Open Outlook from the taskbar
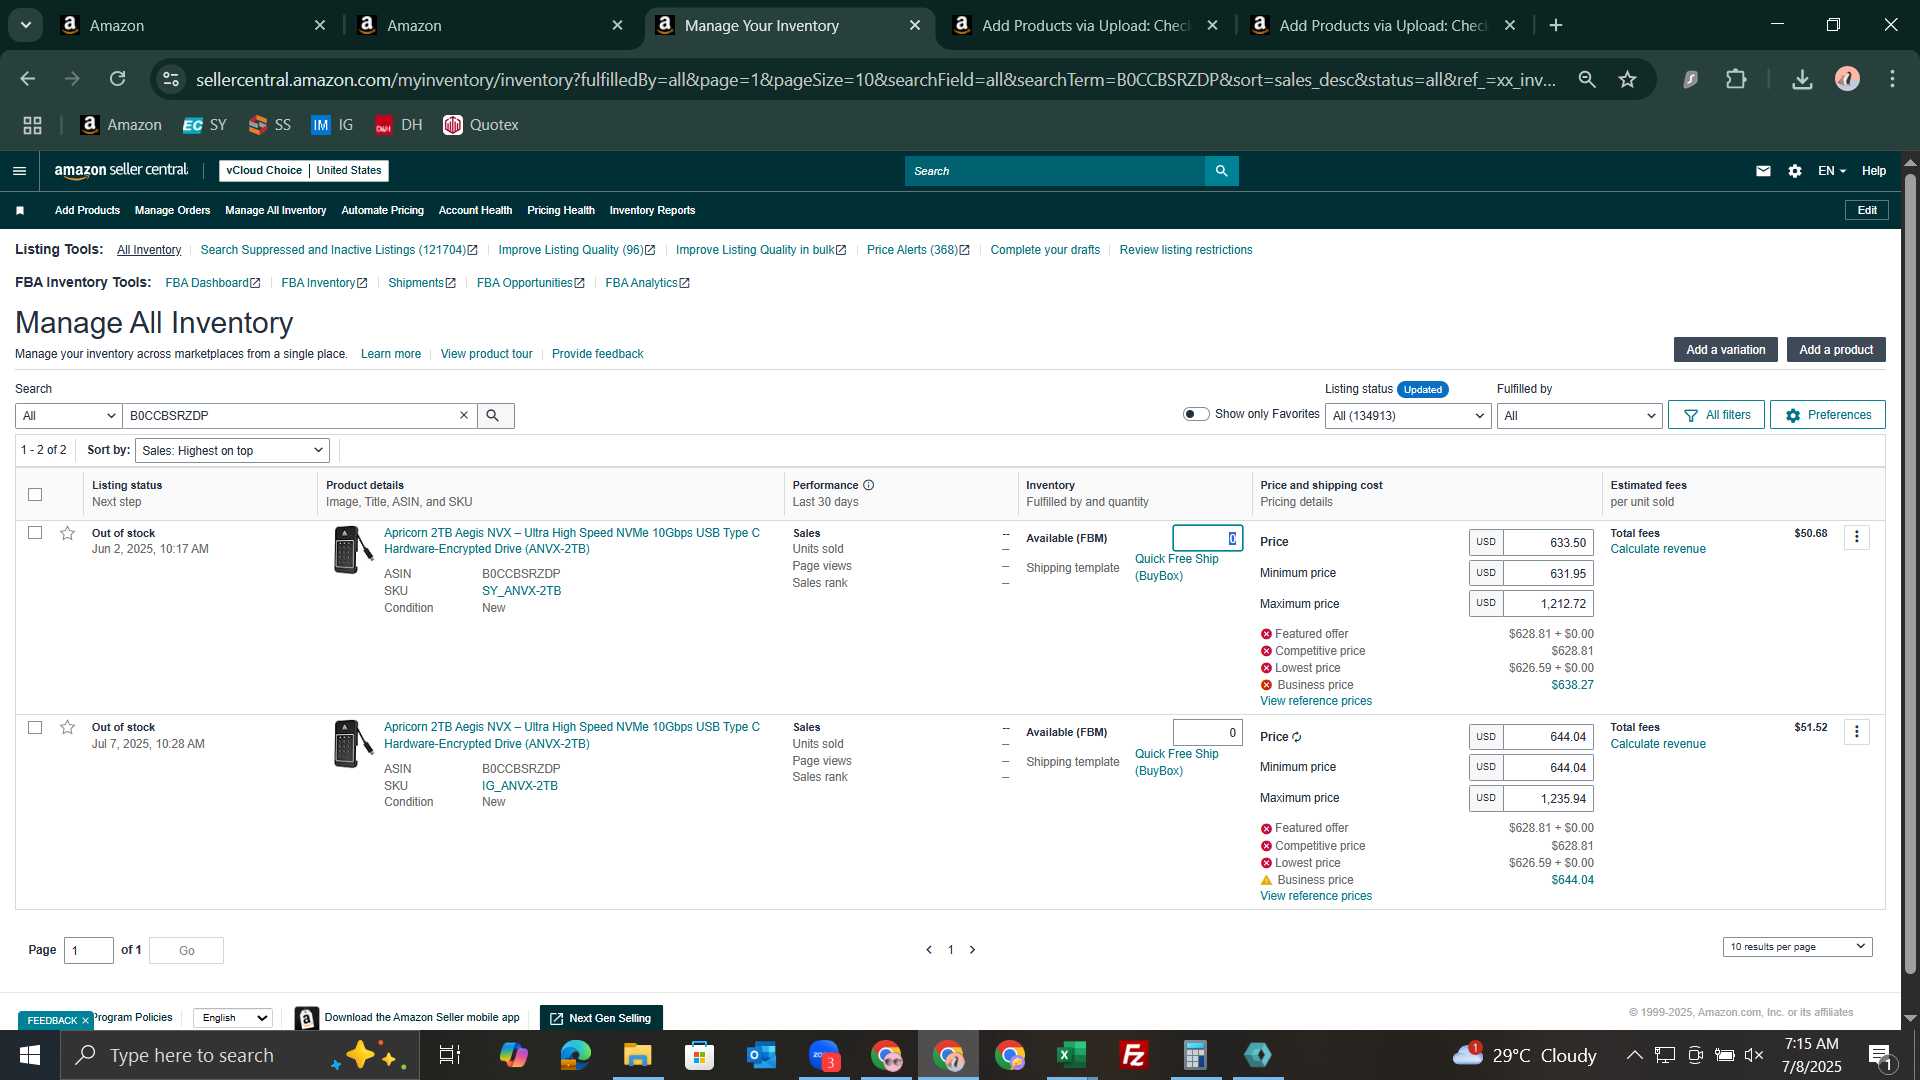The height and width of the screenshot is (1080, 1920). click(762, 1055)
